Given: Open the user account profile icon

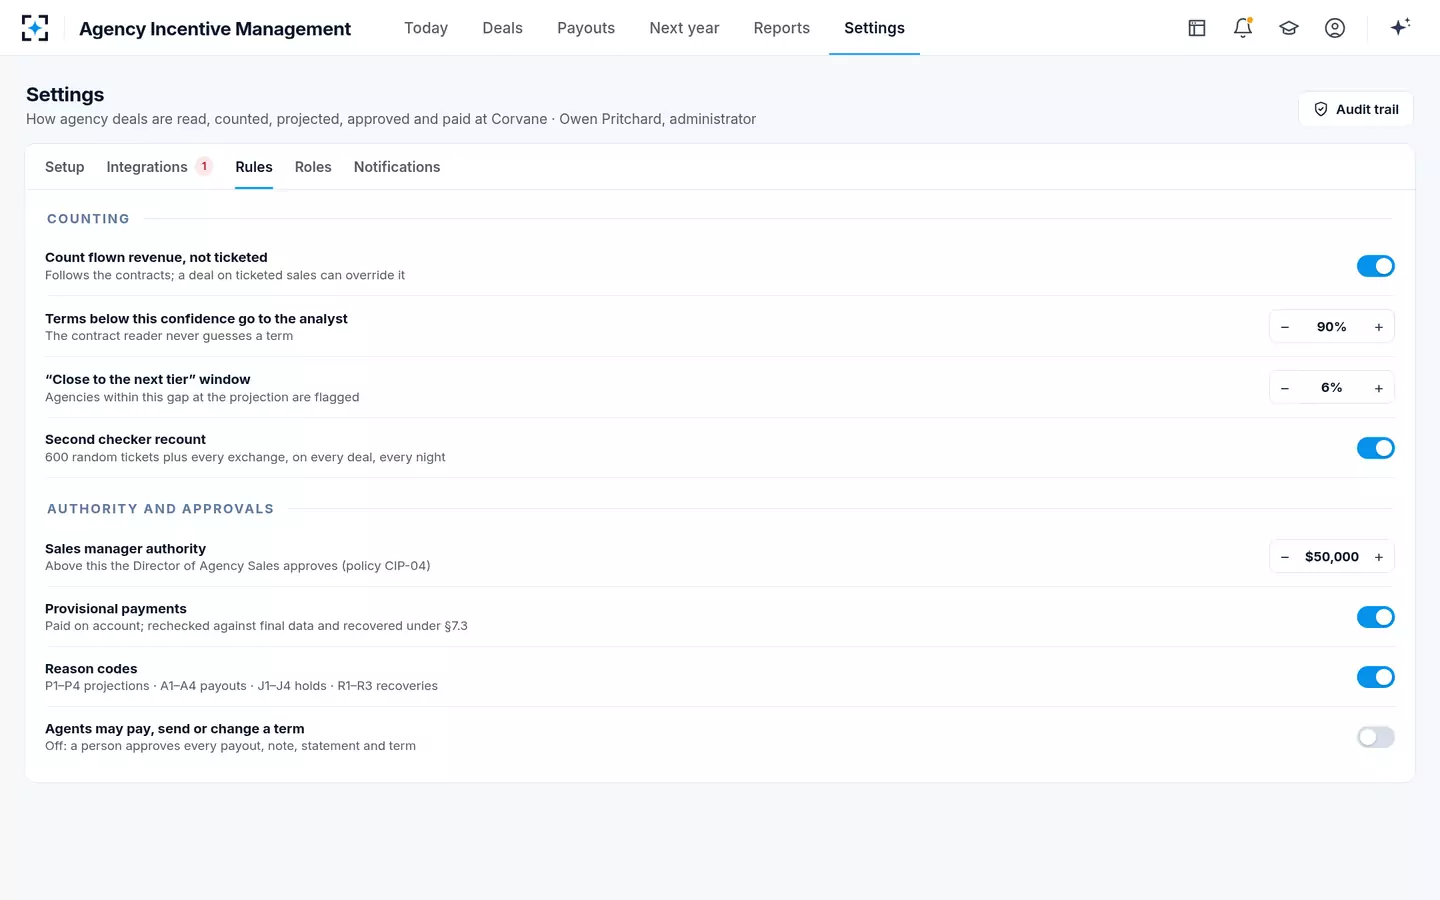Looking at the screenshot, I should (1335, 28).
